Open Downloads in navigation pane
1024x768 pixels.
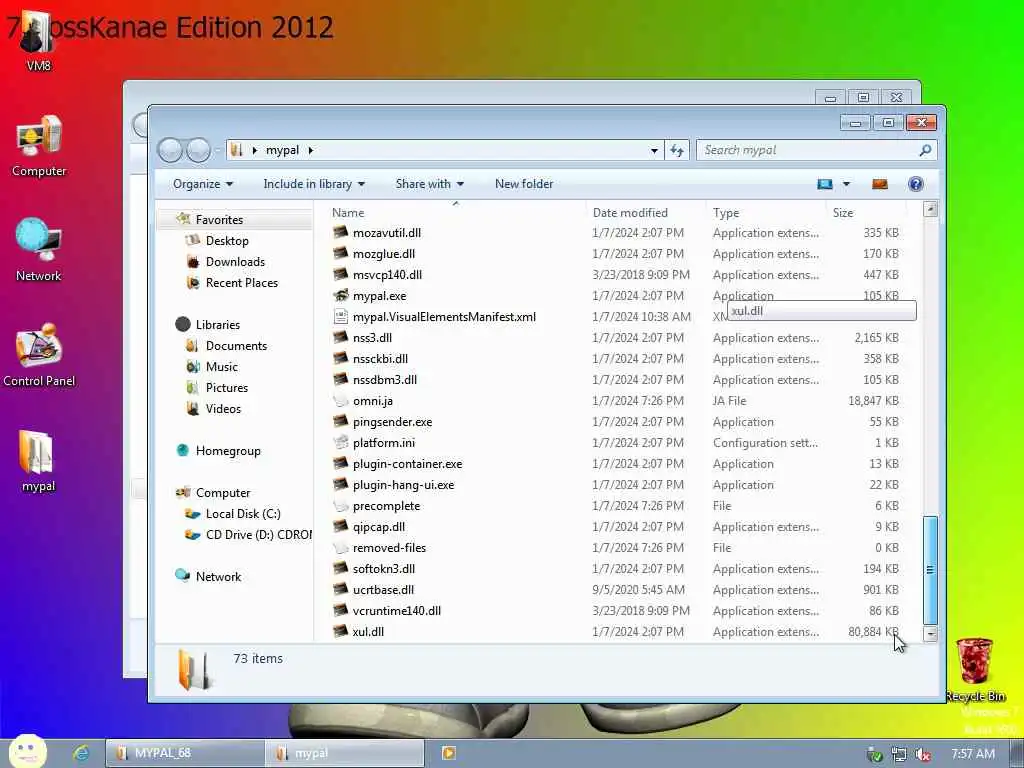(x=235, y=261)
